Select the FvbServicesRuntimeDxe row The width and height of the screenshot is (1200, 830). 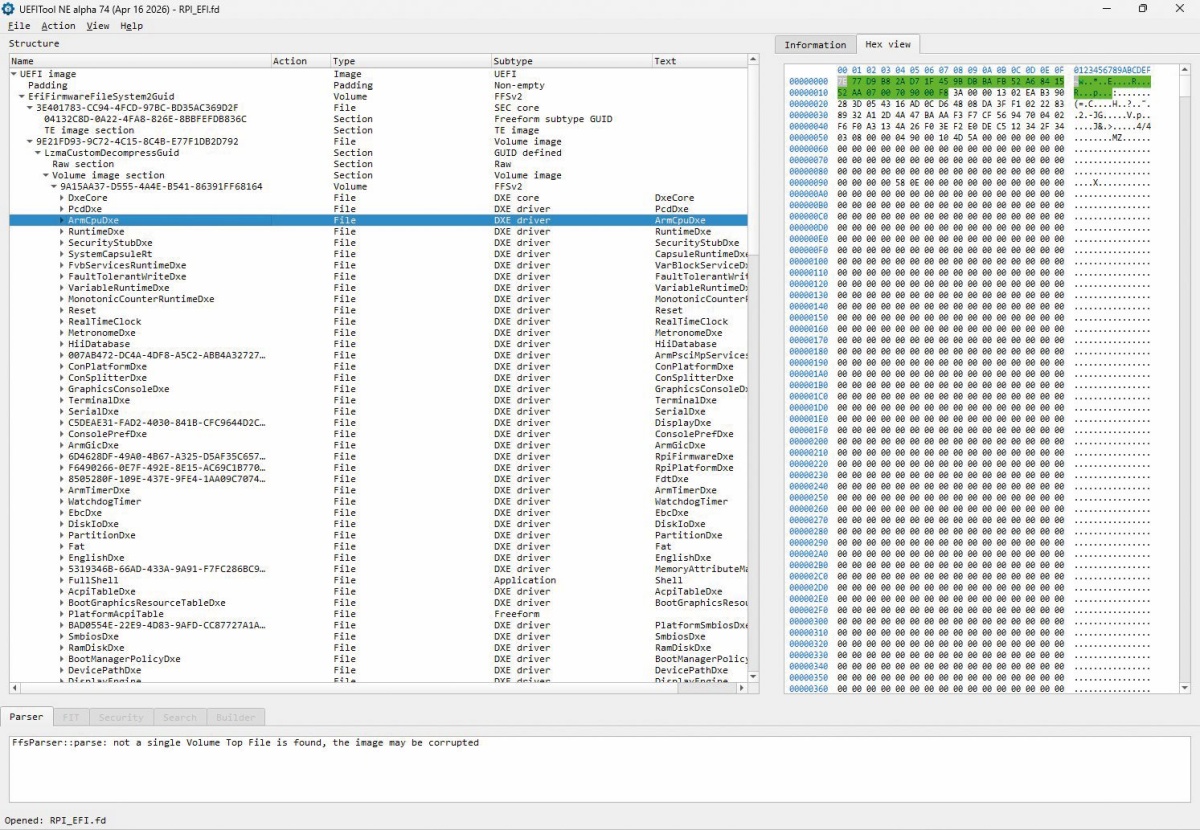coord(378,265)
